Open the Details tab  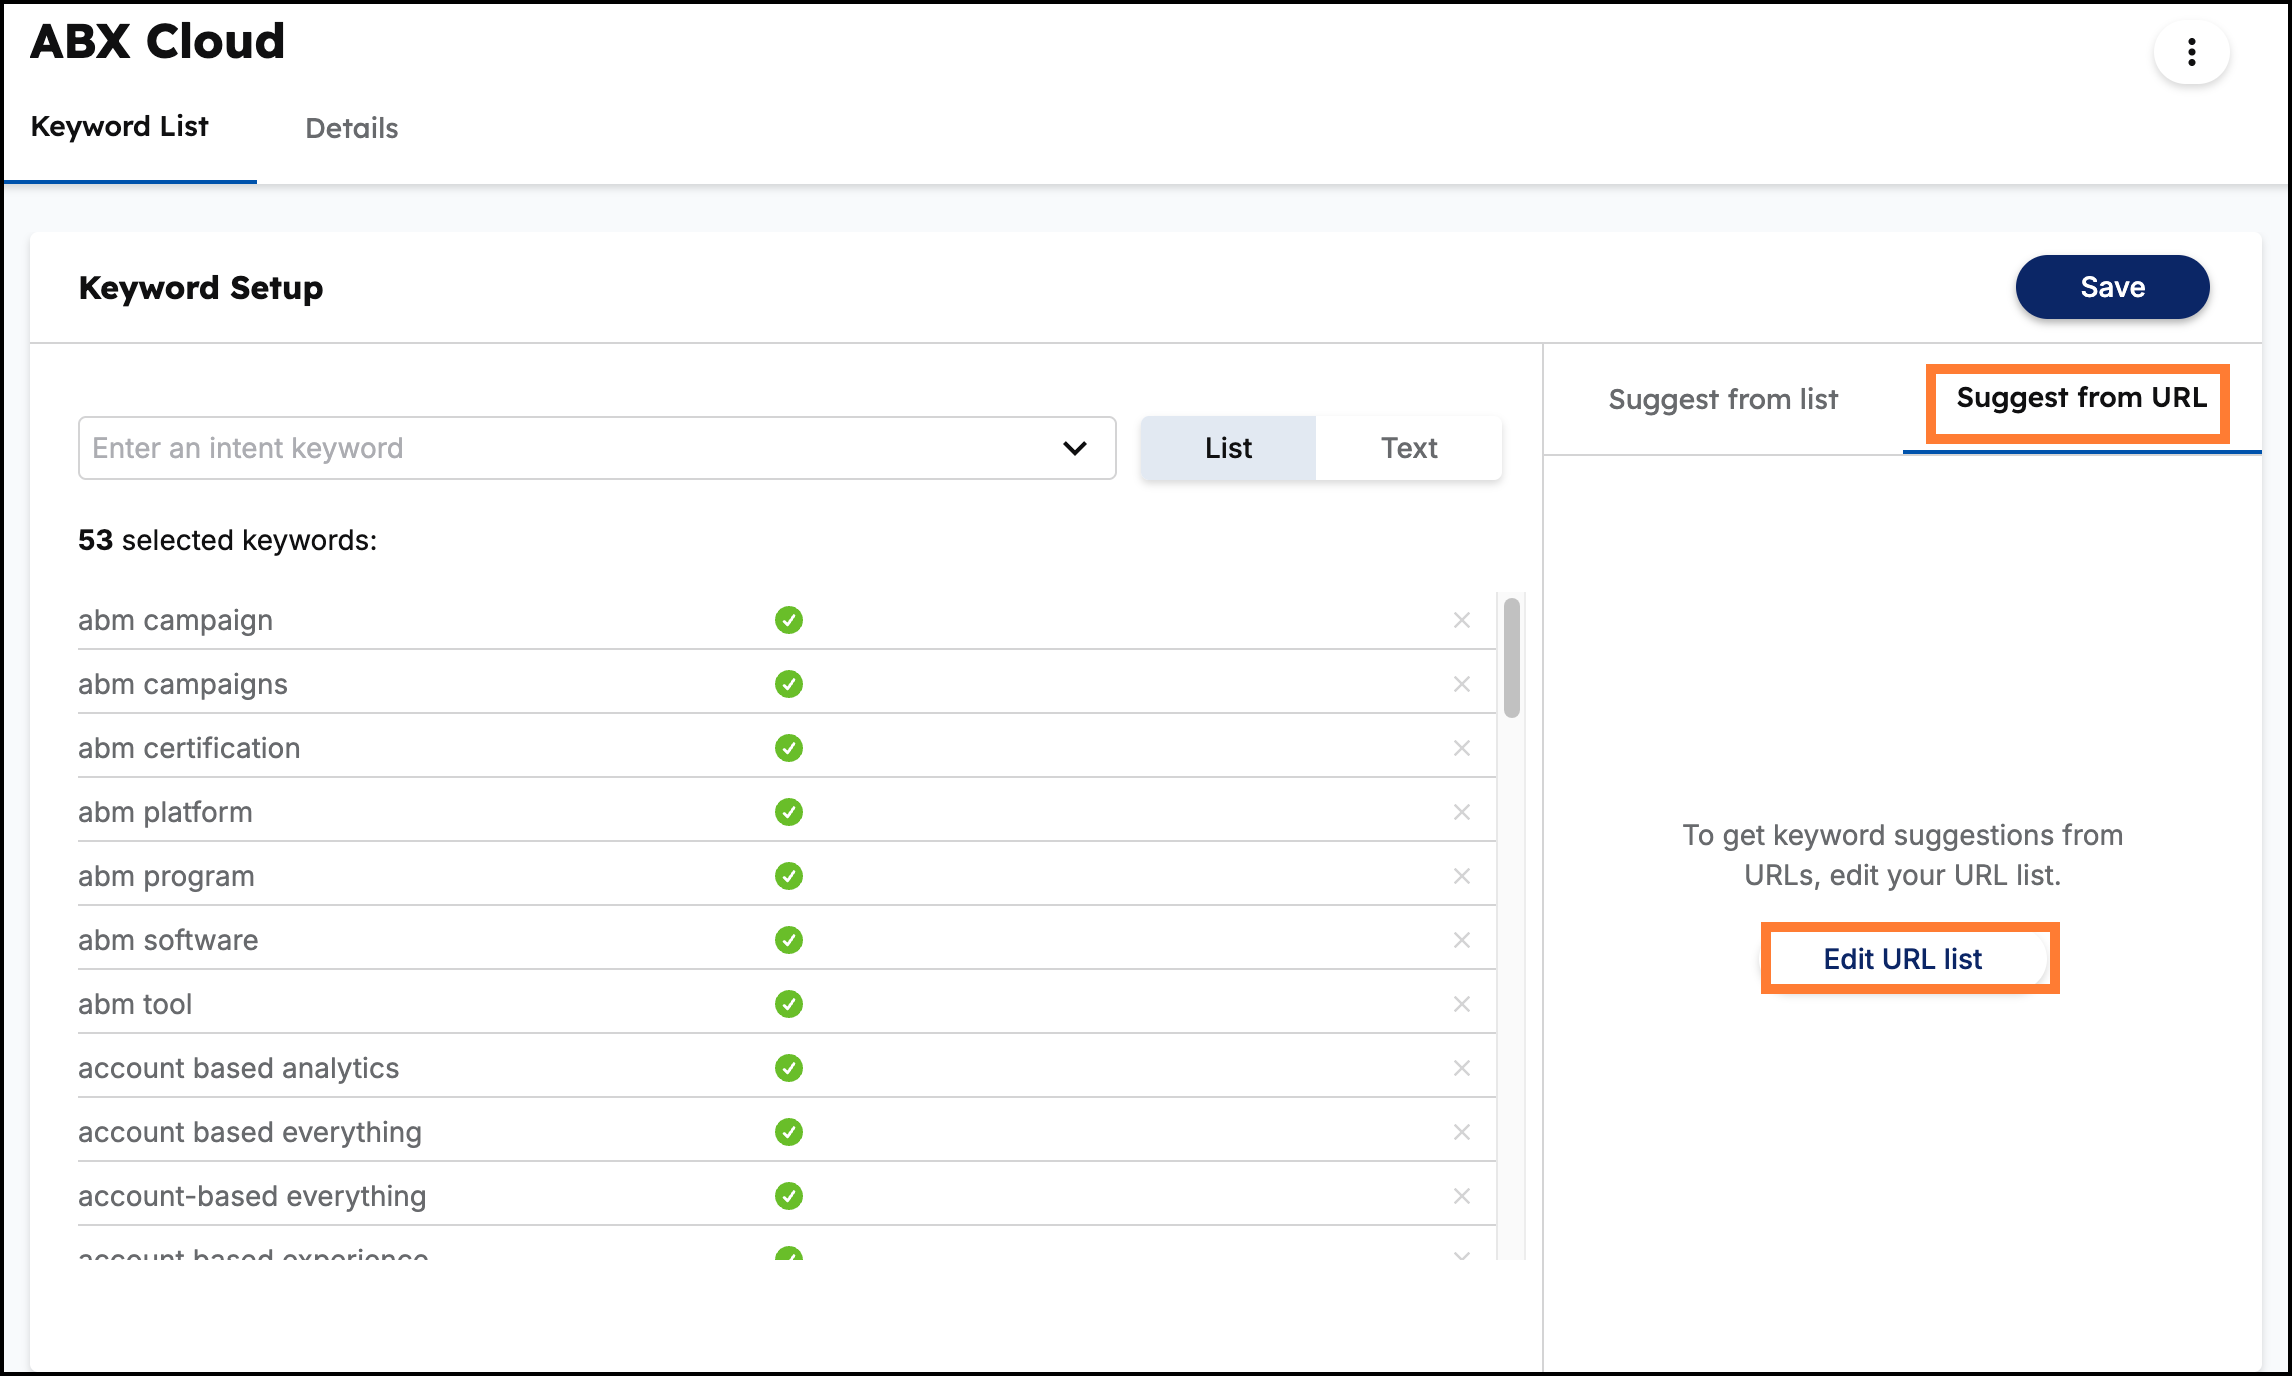[352, 128]
